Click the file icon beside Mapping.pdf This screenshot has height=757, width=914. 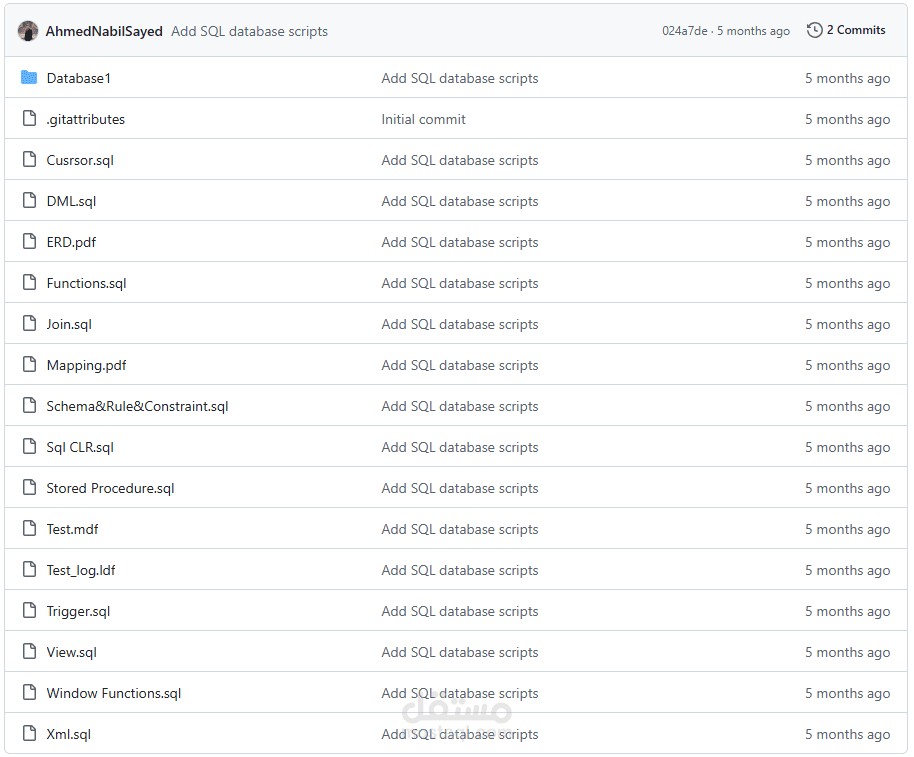coord(29,365)
